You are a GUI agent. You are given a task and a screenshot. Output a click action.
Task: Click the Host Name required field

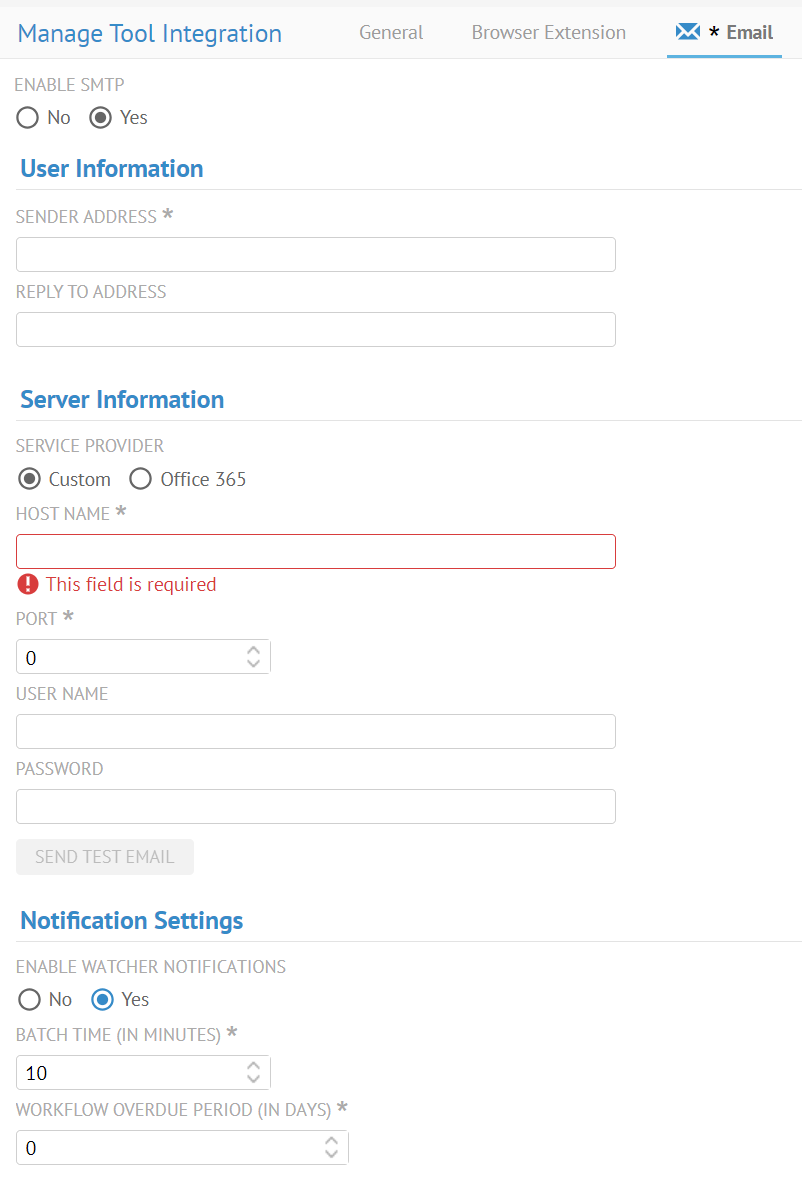click(x=315, y=552)
